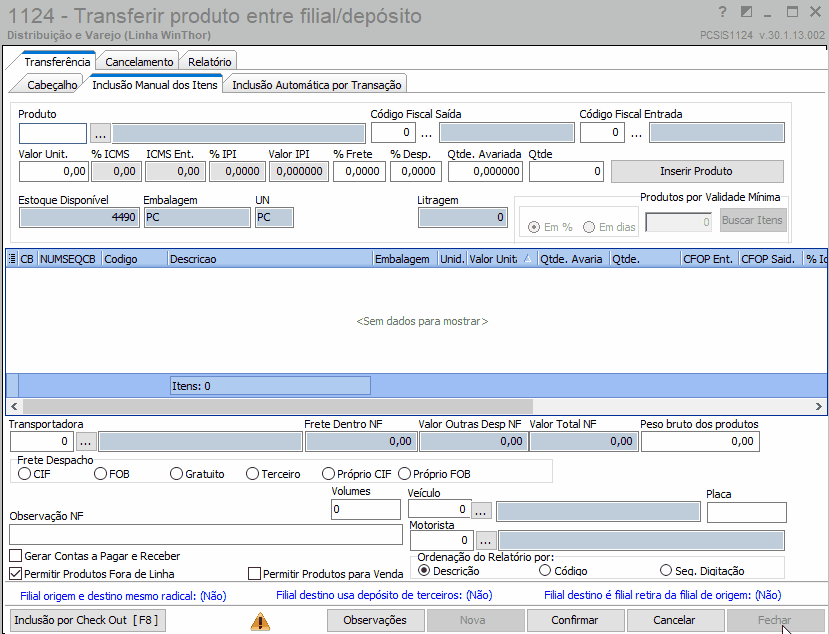Check Permitir Produtos para Venda
829x634 pixels.
pos(254,574)
